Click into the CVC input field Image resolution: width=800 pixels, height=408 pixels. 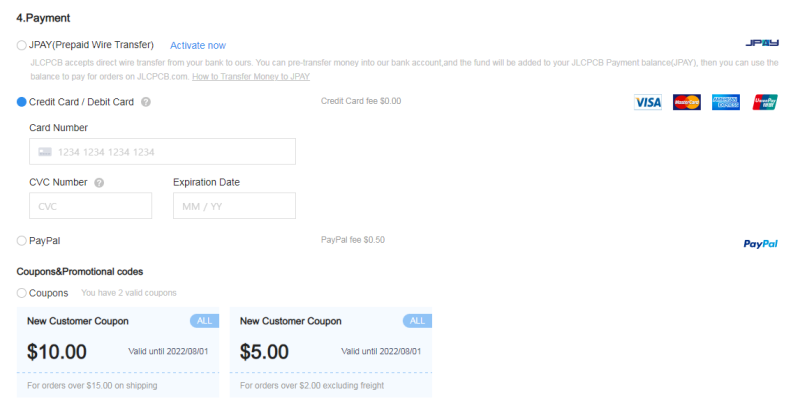pyautogui.click(x=90, y=206)
